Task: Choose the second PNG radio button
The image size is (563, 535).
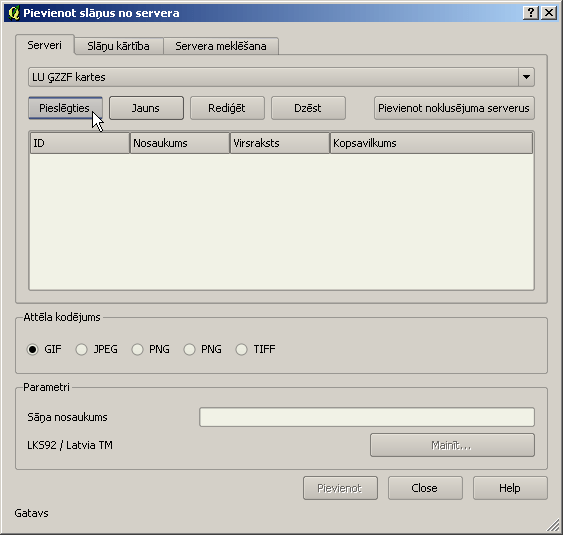Action: click(189, 349)
